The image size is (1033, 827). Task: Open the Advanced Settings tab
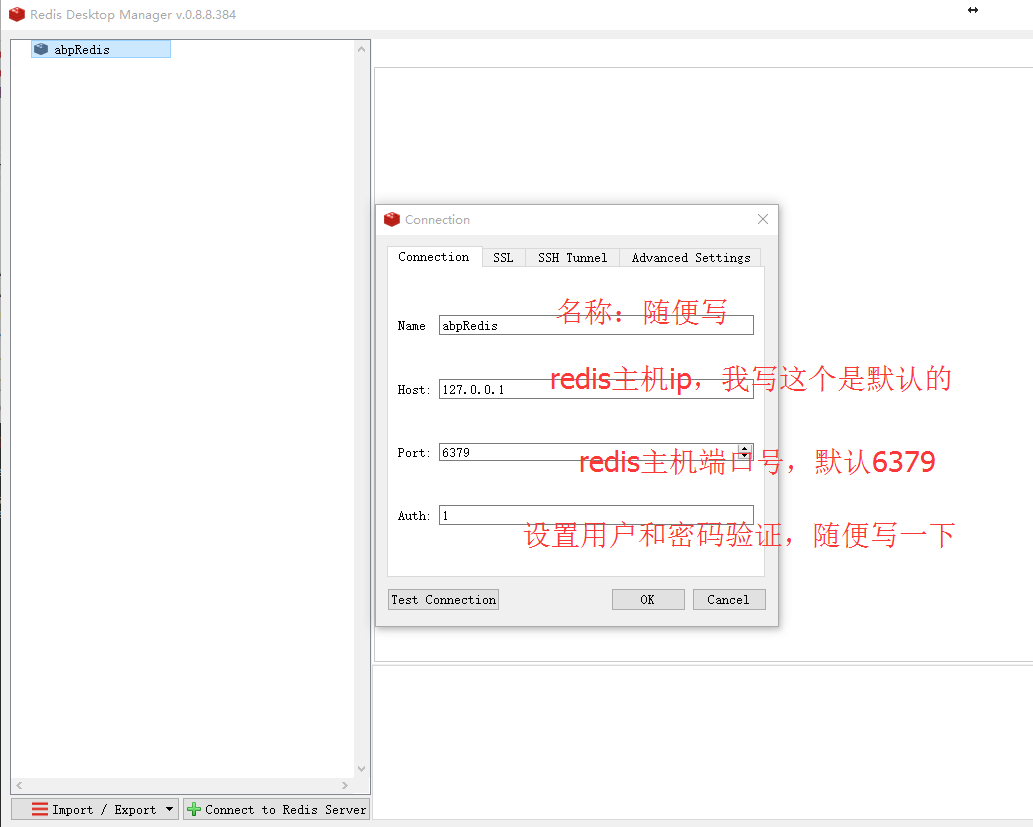click(690, 258)
